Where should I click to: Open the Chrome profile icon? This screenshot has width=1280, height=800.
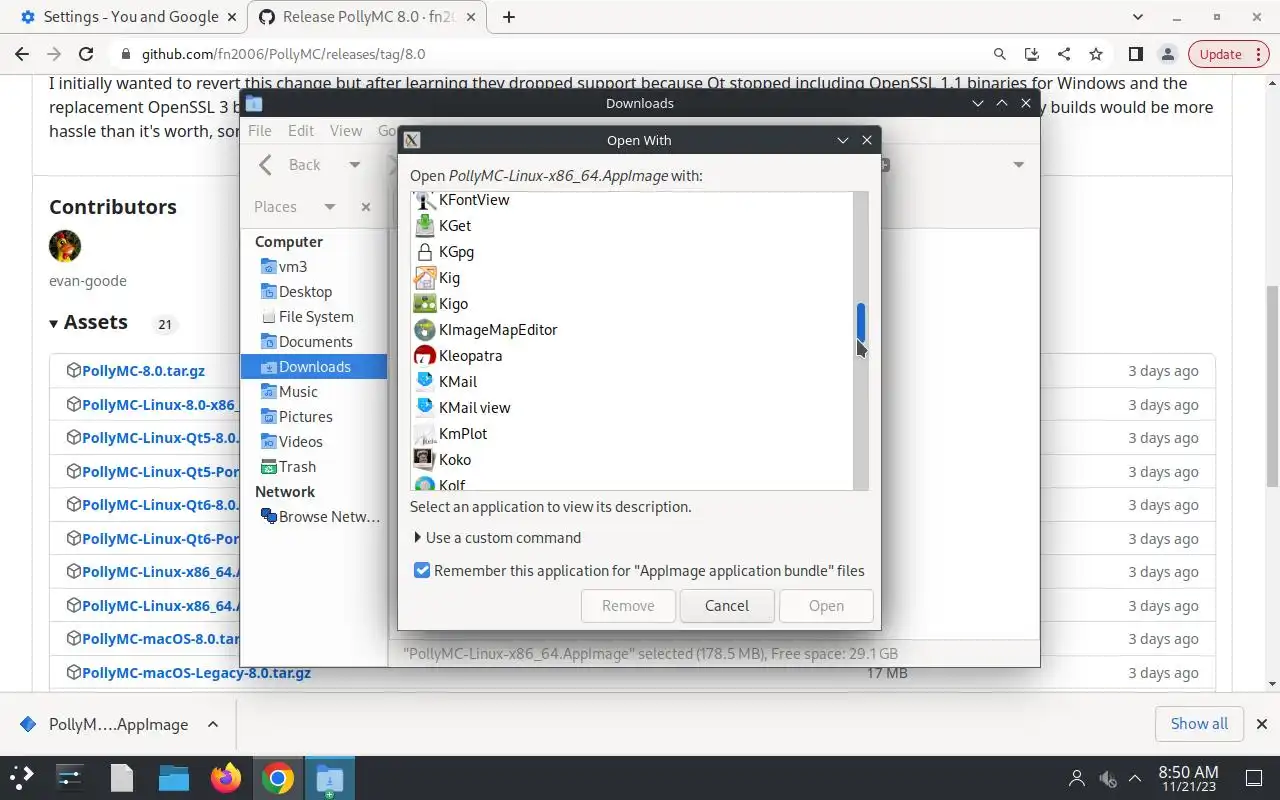(1167, 54)
